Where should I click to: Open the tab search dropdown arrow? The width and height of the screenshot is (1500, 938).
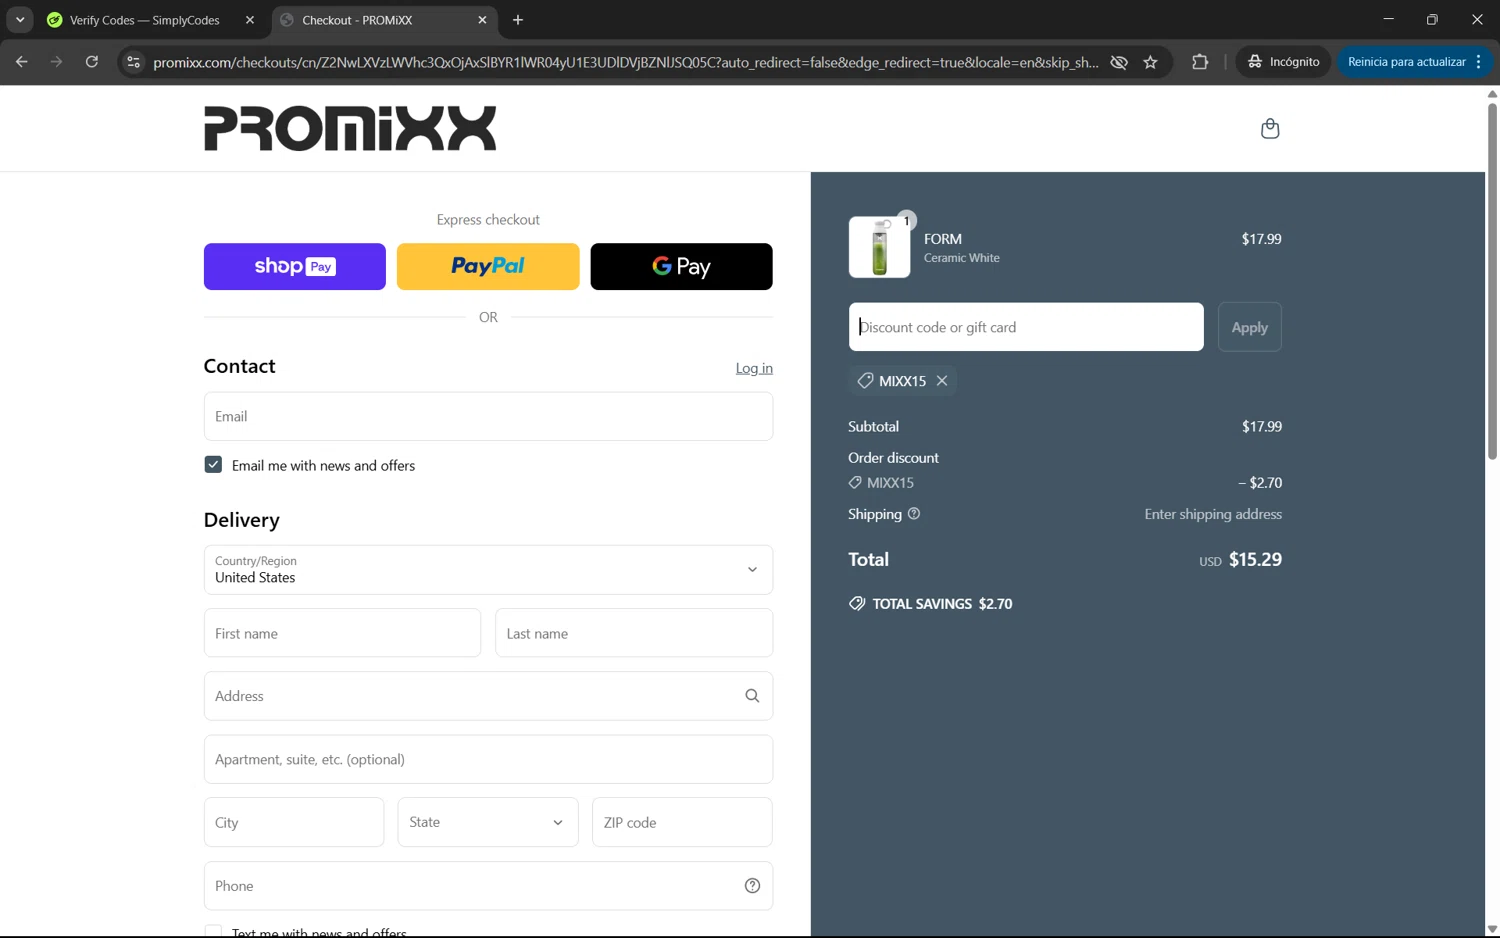click(x=20, y=20)
